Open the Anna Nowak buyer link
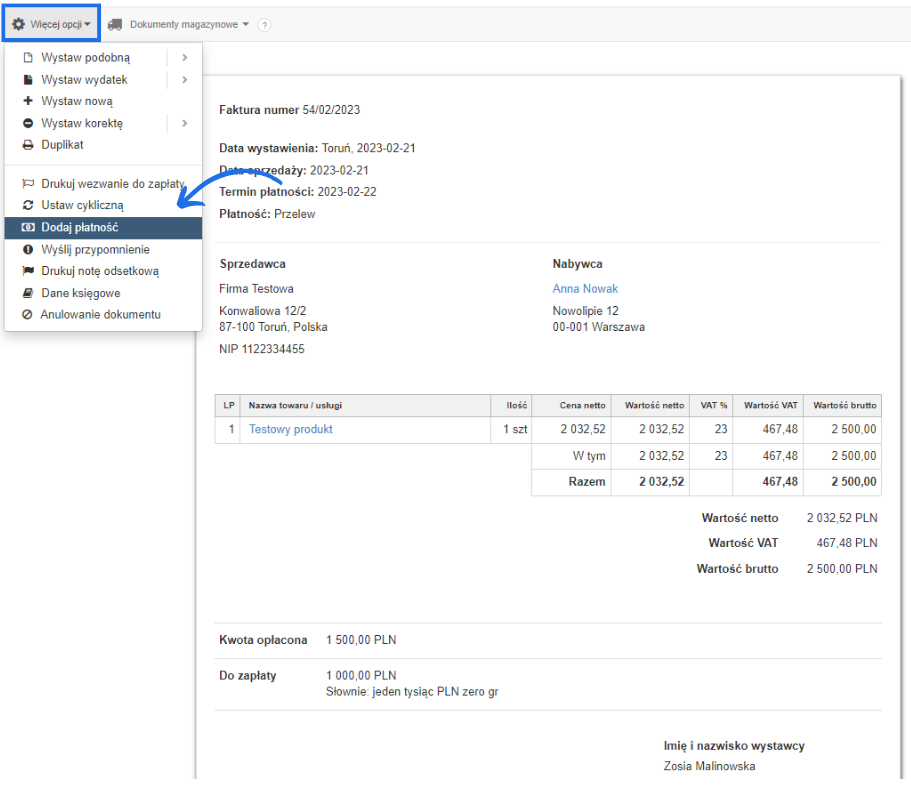 tap(585, 289)
